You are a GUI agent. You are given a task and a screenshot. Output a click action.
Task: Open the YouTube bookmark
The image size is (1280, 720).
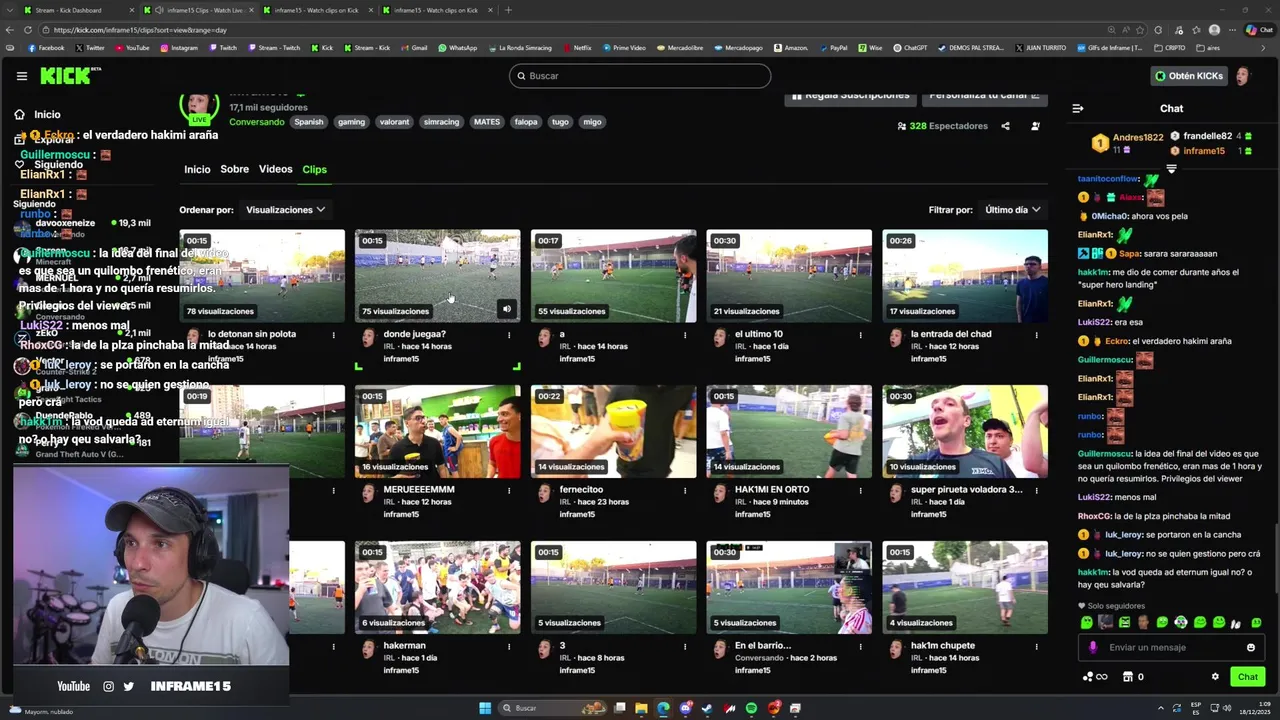tap(132, 47)
